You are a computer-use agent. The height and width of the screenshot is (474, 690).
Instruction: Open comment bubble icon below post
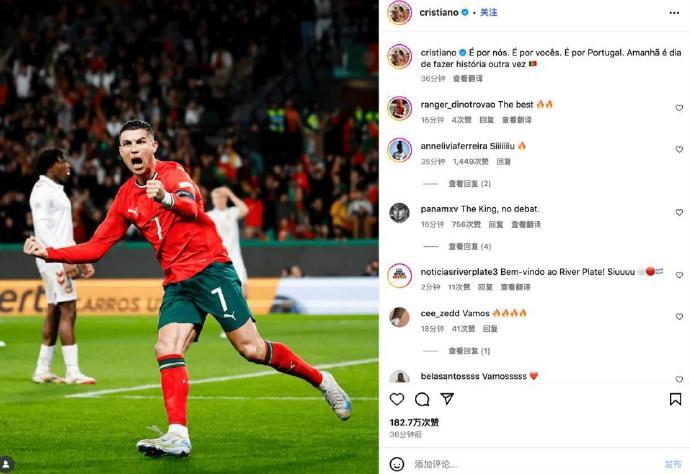tap(422, 399)
